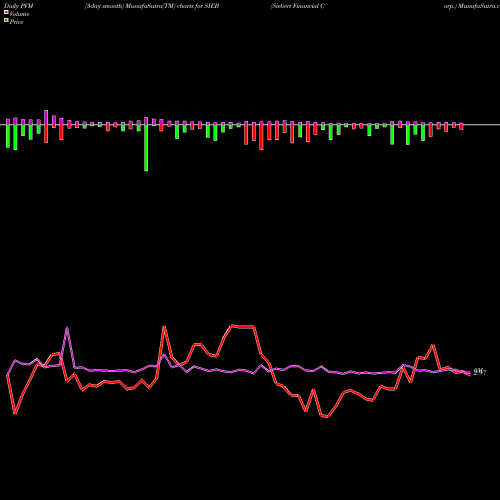Image resolution: width=500 pixels, height=500 pixels.
Task: Click the tallest green volume bar
Action: coord(146,148)
